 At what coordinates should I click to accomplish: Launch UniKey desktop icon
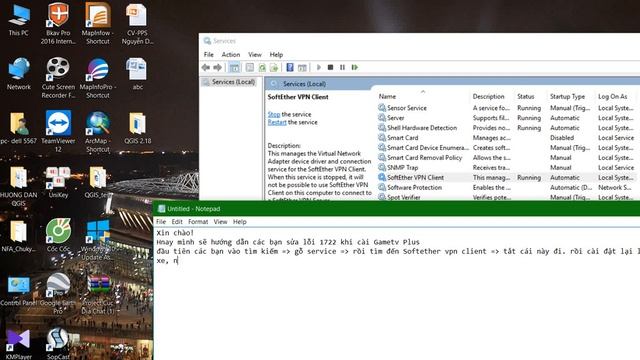[x=58, y=182]
